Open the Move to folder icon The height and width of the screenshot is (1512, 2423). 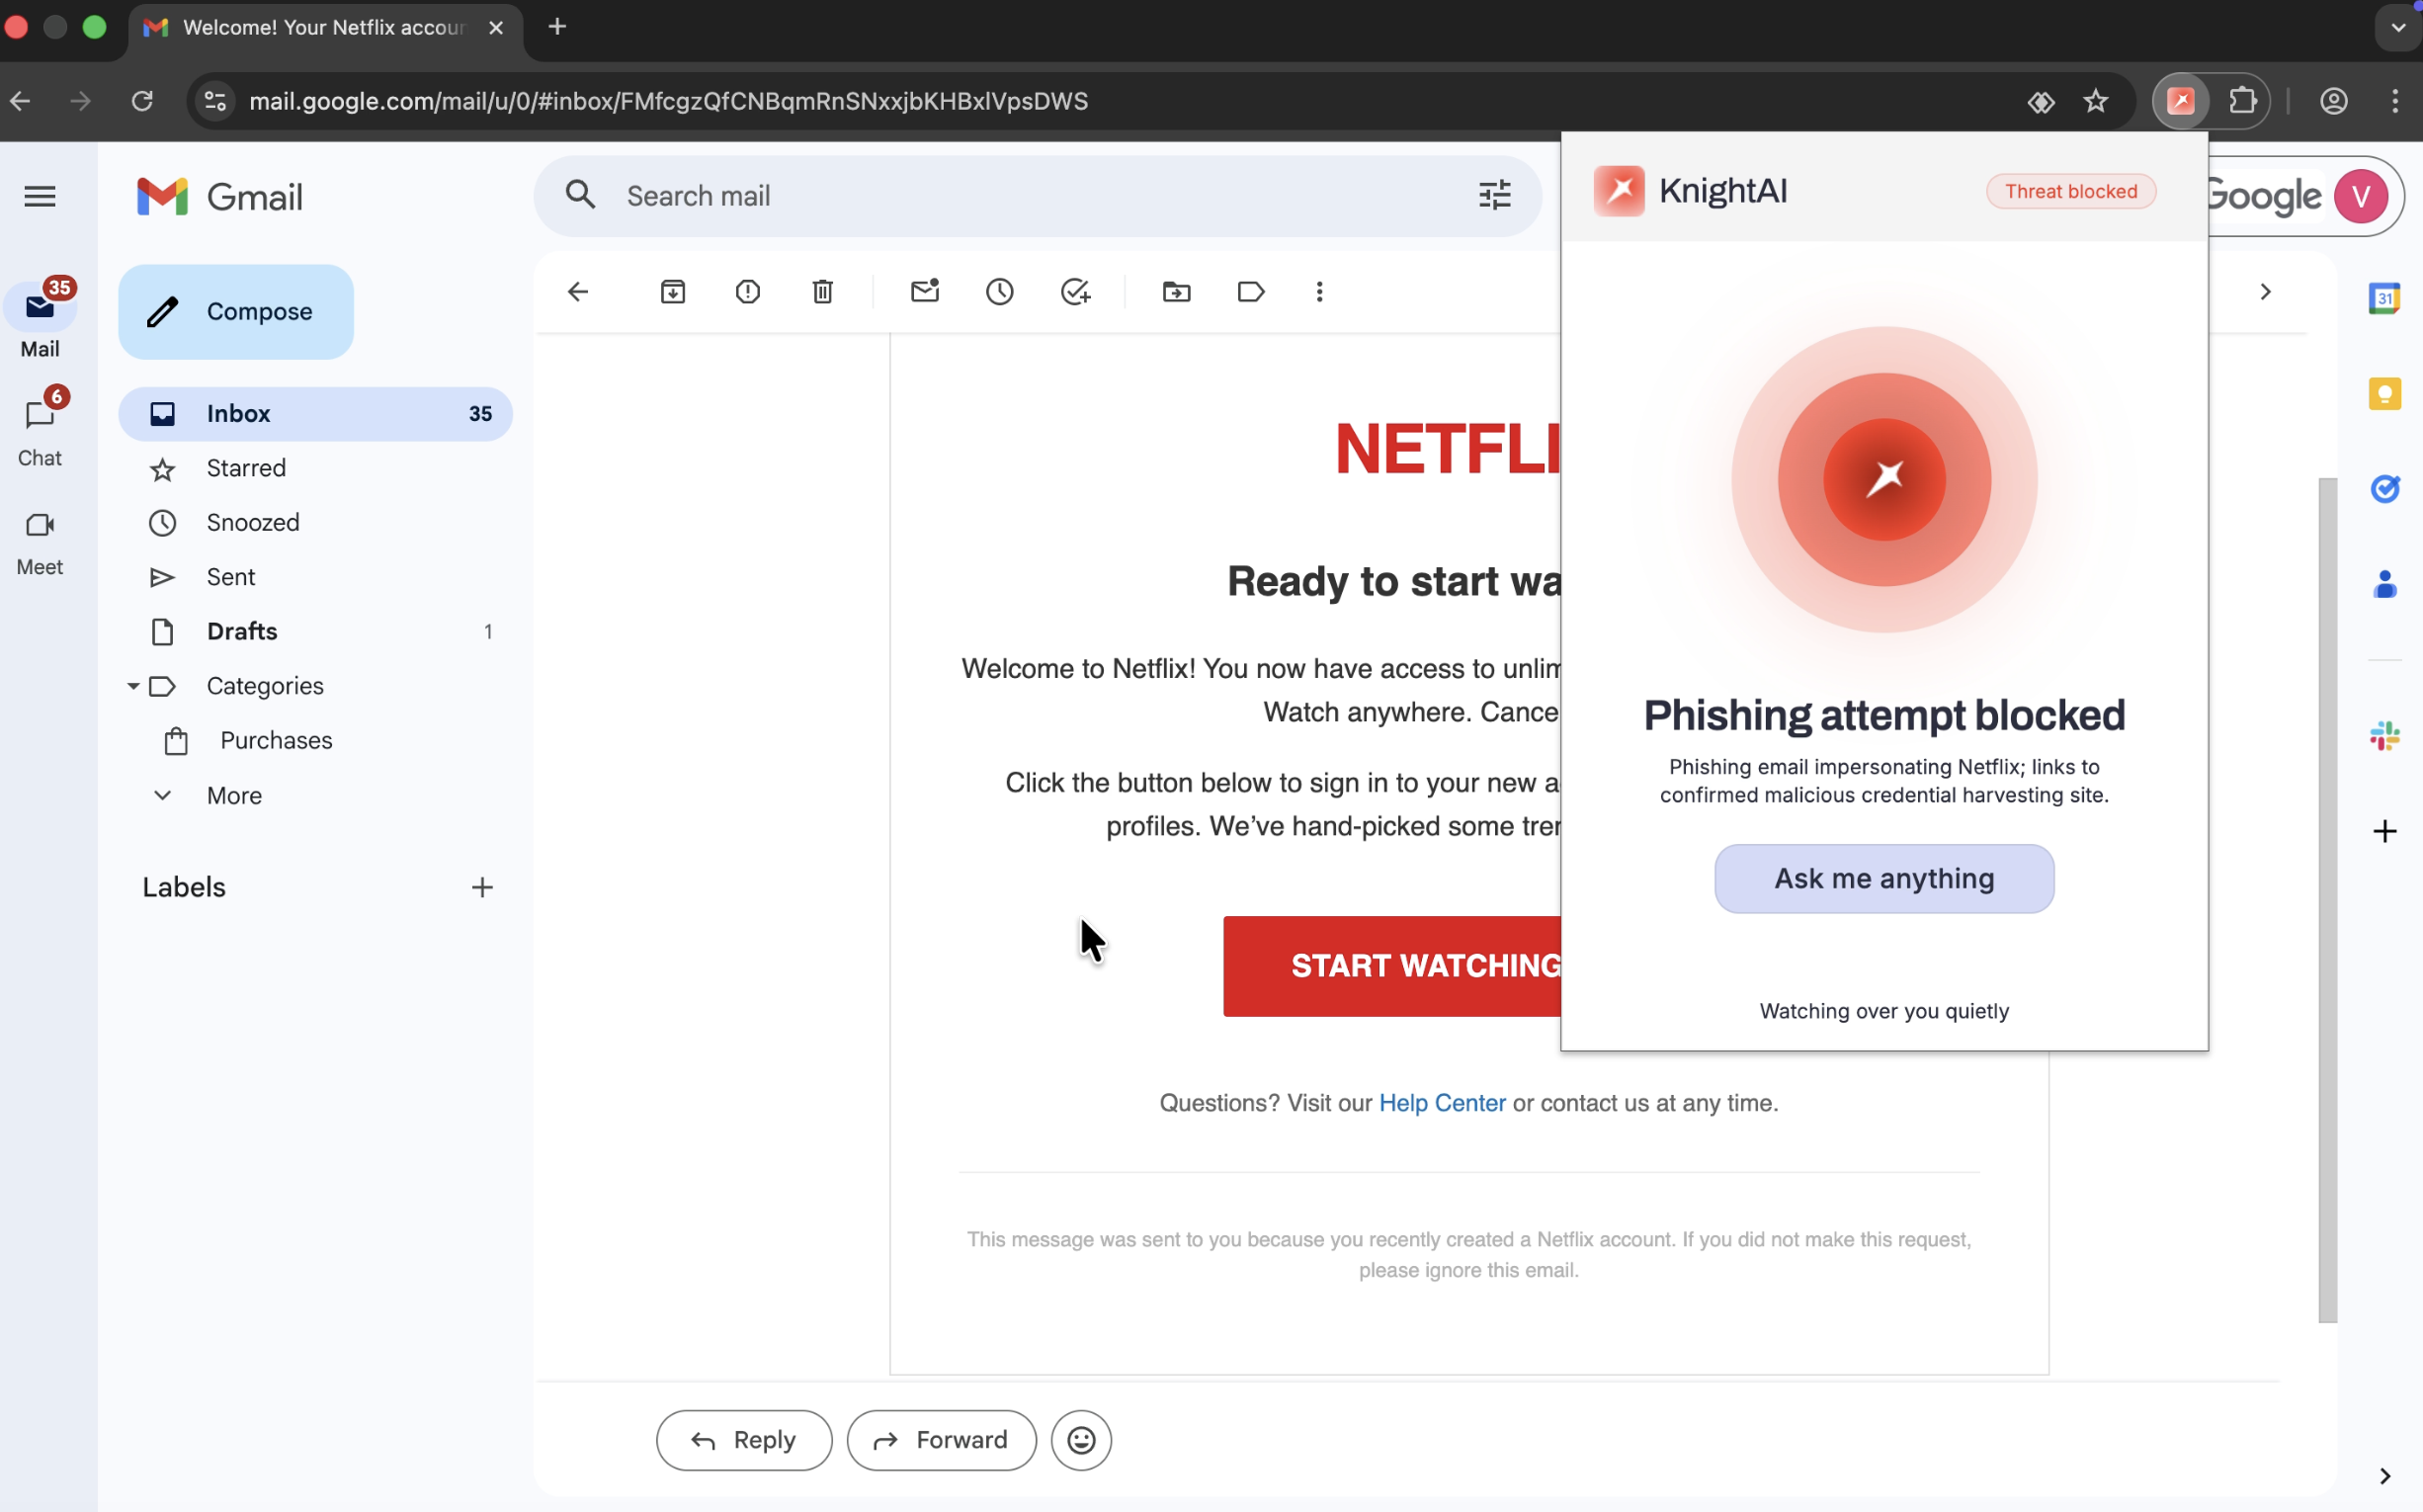pyautogui.click(x=1176, y=292)
